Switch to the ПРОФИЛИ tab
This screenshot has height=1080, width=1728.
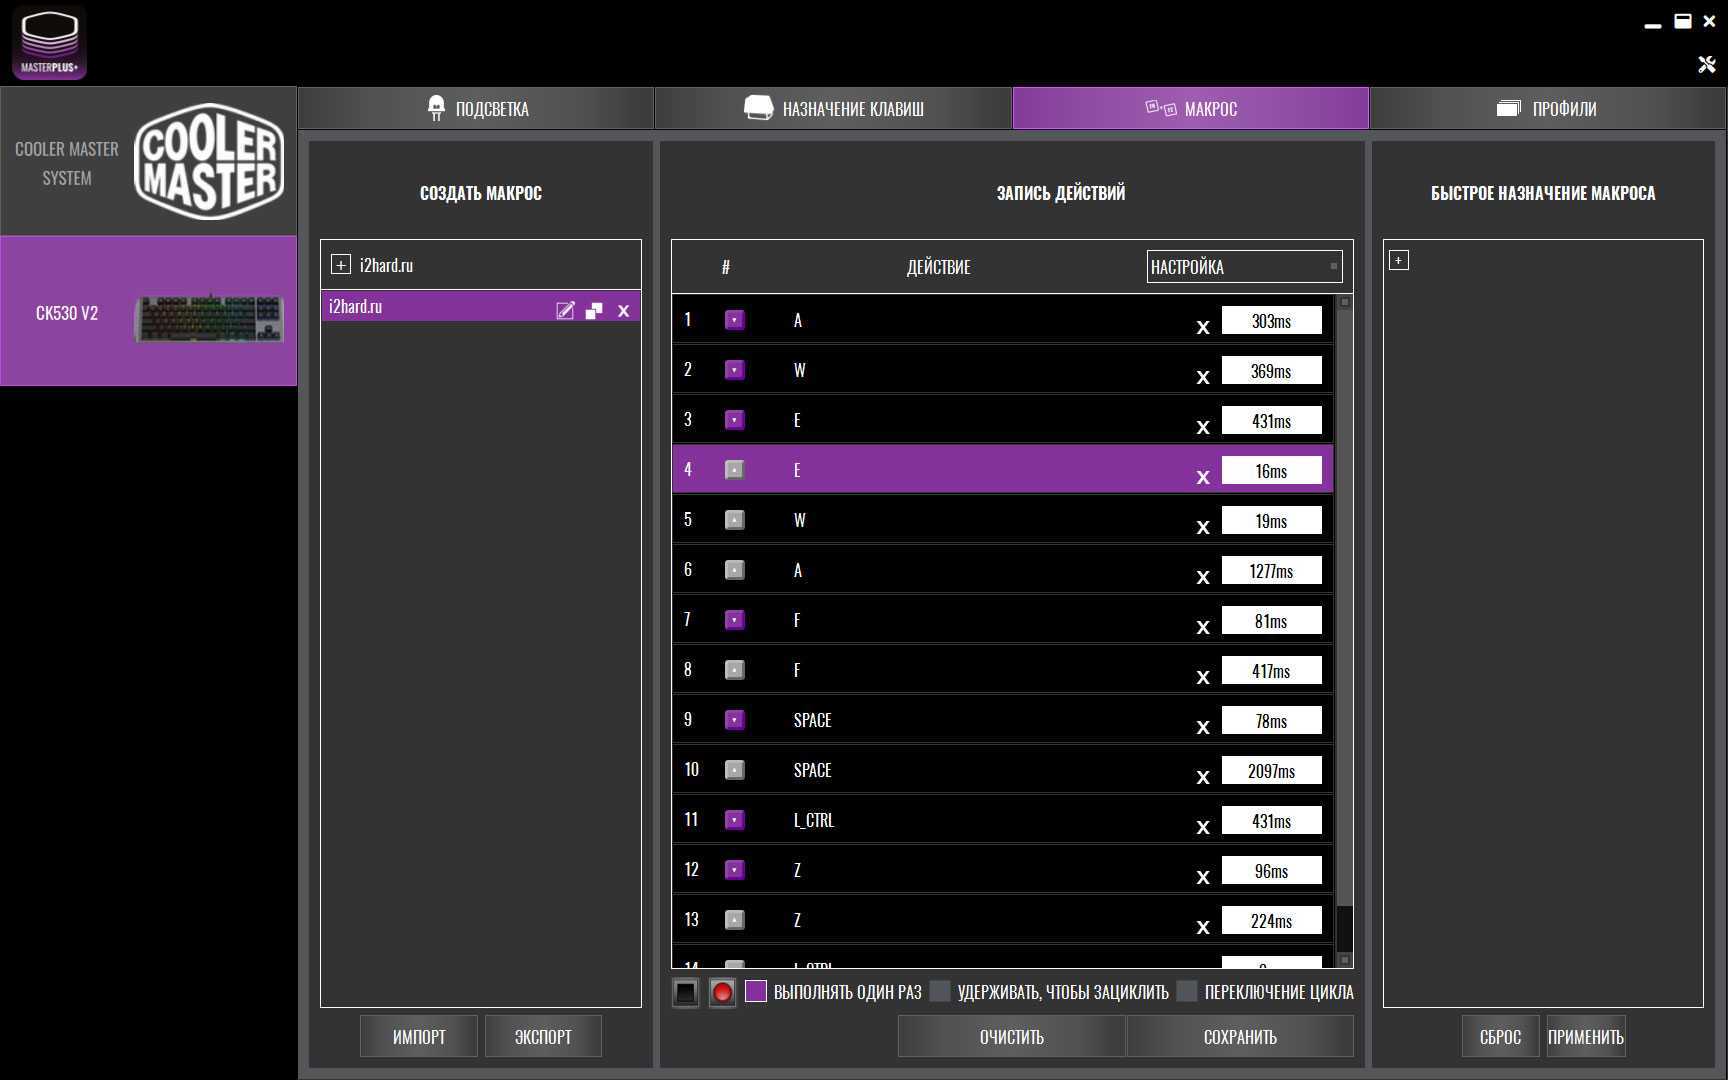pos(1547,108)
